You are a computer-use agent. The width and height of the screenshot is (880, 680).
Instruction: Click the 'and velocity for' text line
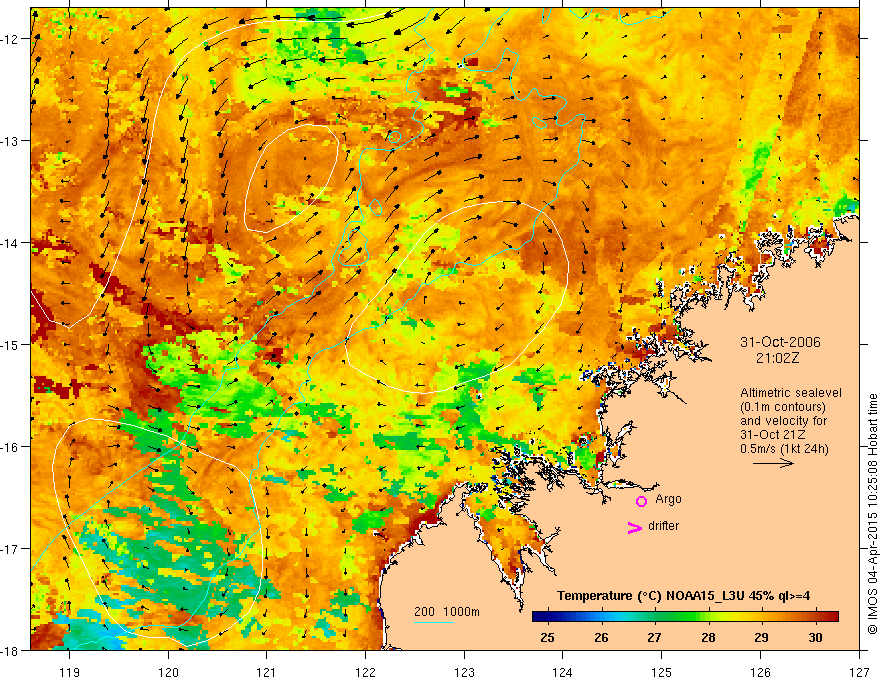tap(783, 421)
